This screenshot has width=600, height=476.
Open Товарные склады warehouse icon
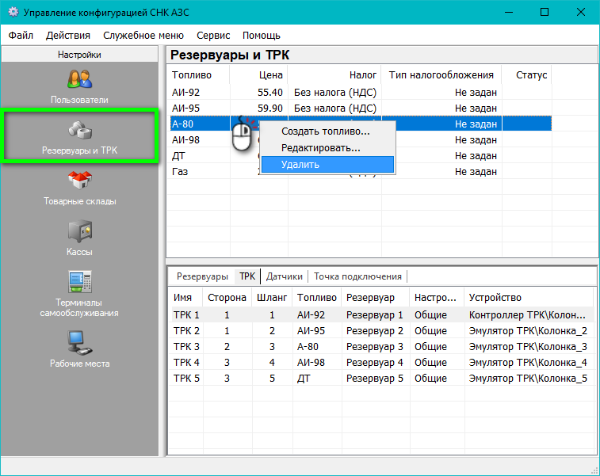pos(79,182)
